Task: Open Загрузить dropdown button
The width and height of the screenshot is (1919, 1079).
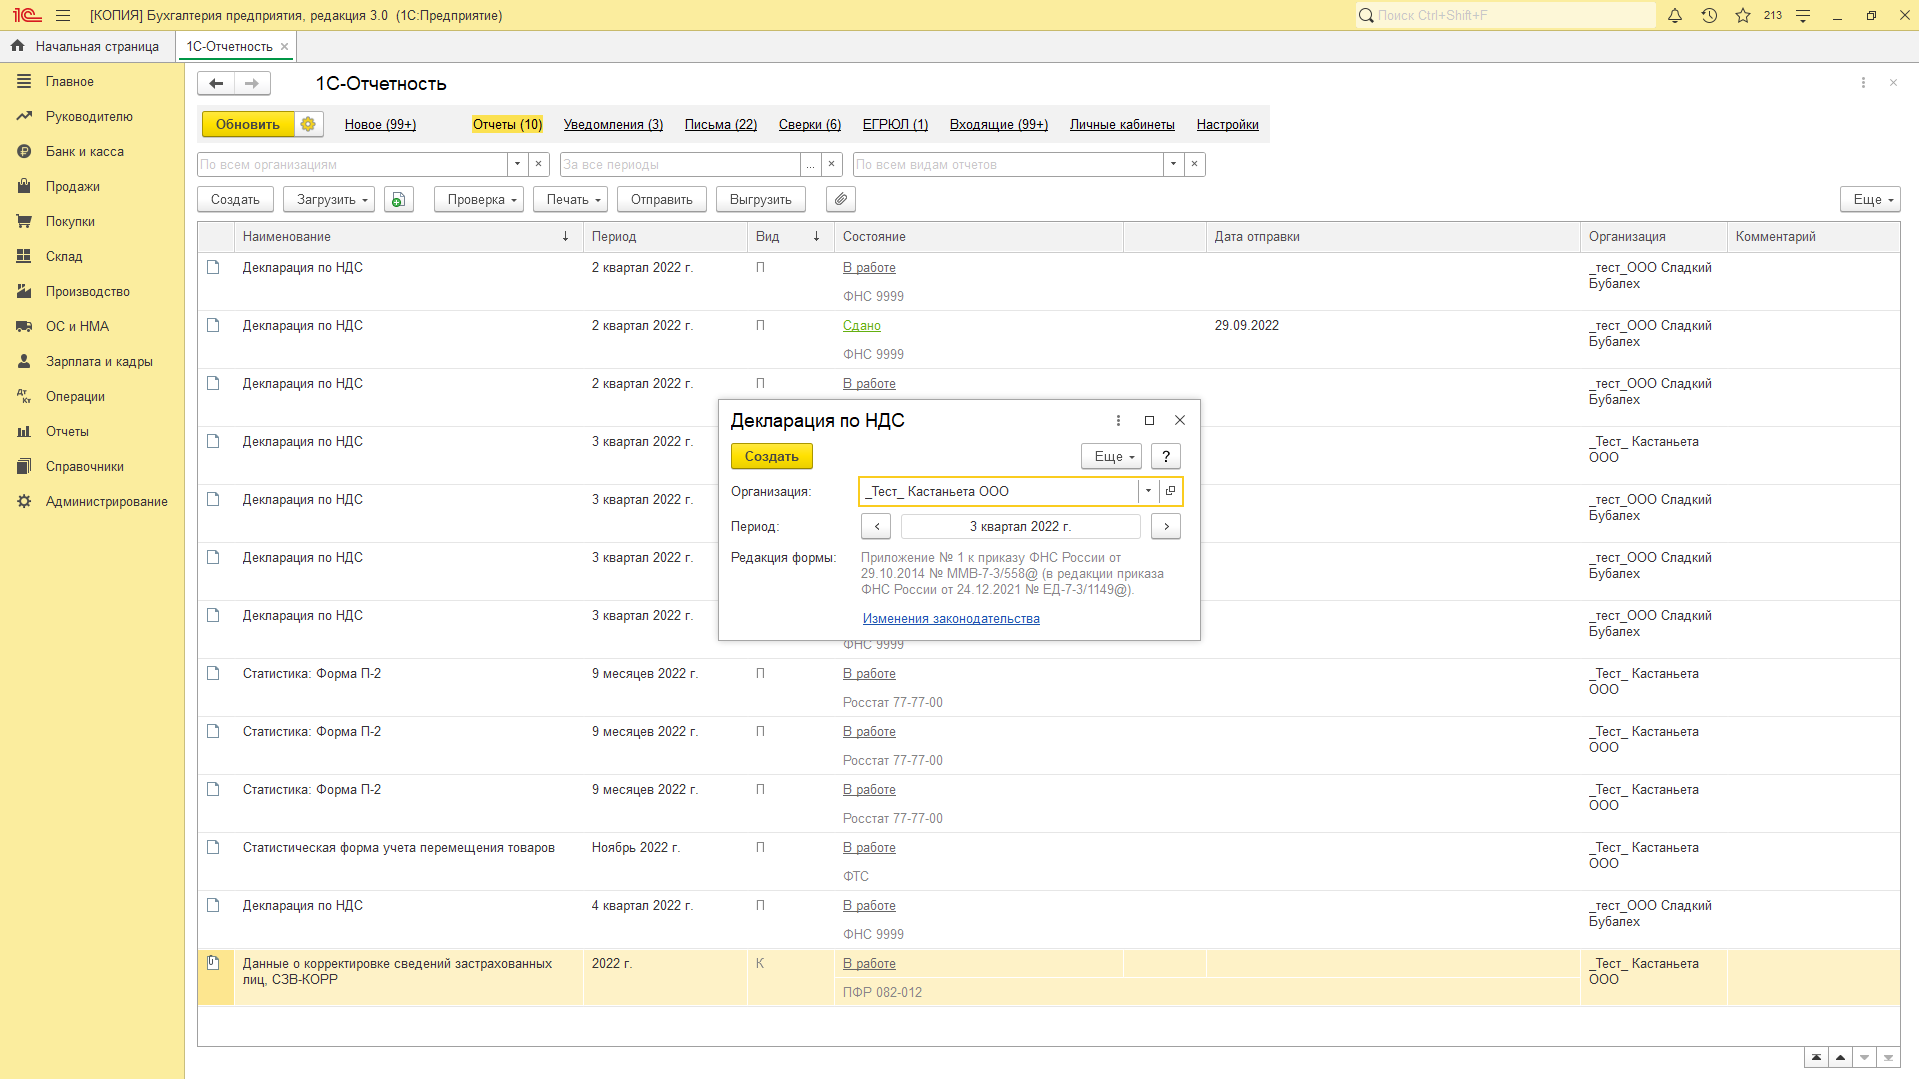Action: pos(329,199)
